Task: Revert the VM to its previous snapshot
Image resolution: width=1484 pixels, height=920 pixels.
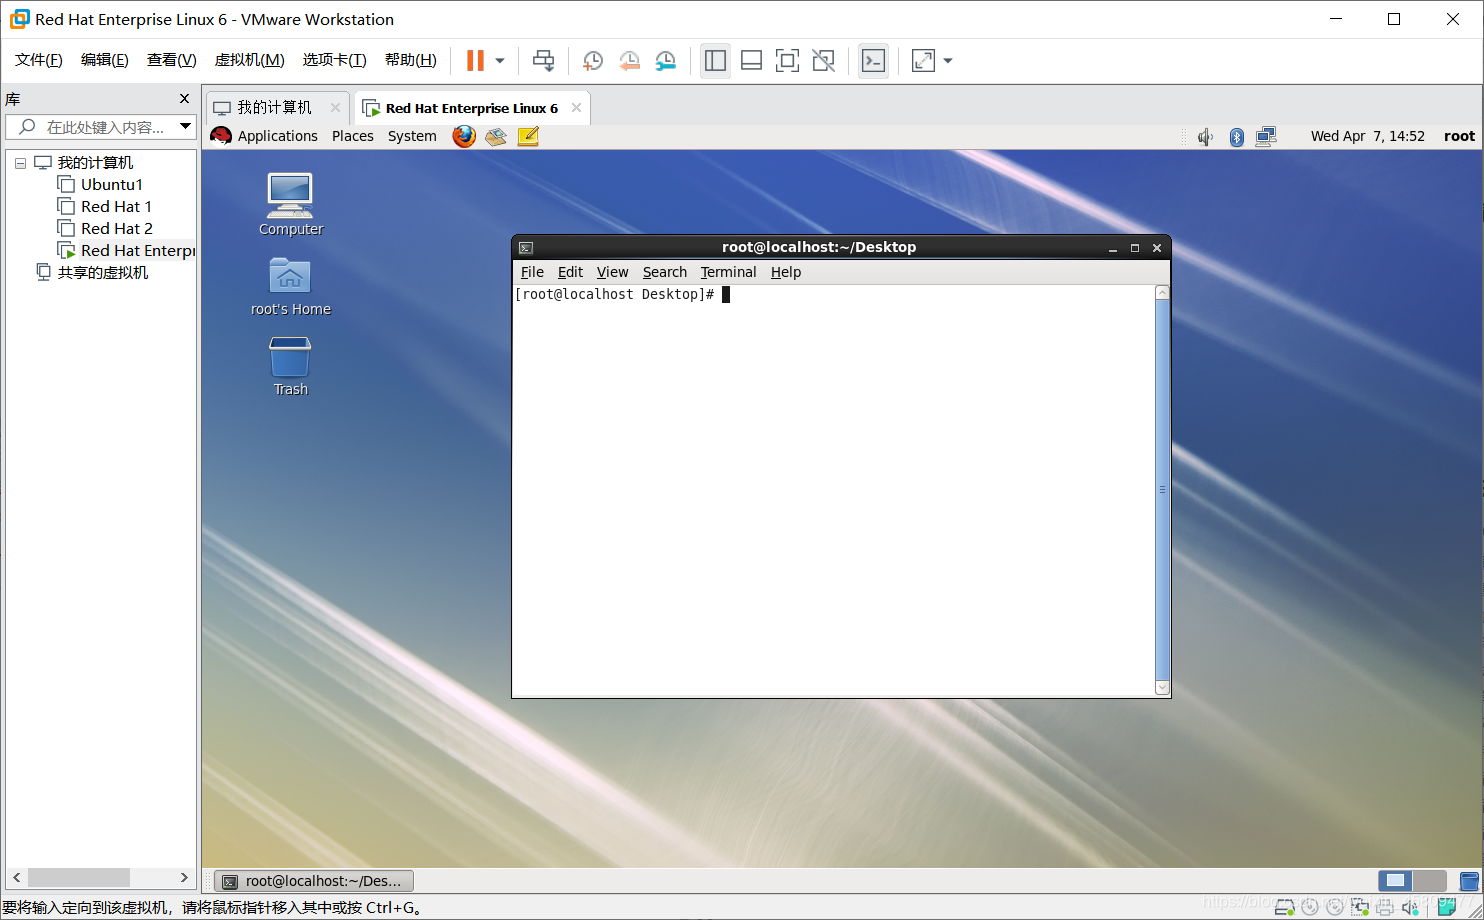Action: click(629, 61)
